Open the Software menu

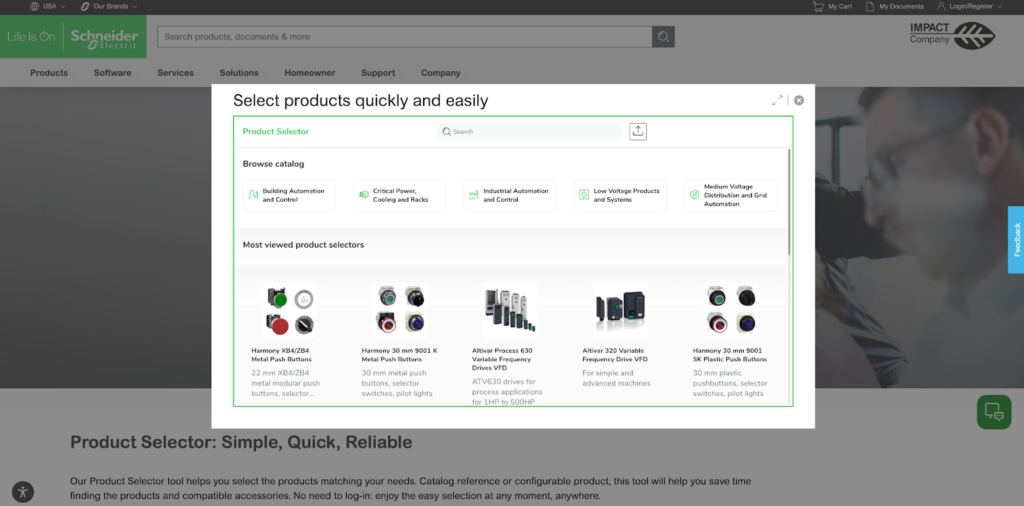pyautogui.click(x=112, y=73)
